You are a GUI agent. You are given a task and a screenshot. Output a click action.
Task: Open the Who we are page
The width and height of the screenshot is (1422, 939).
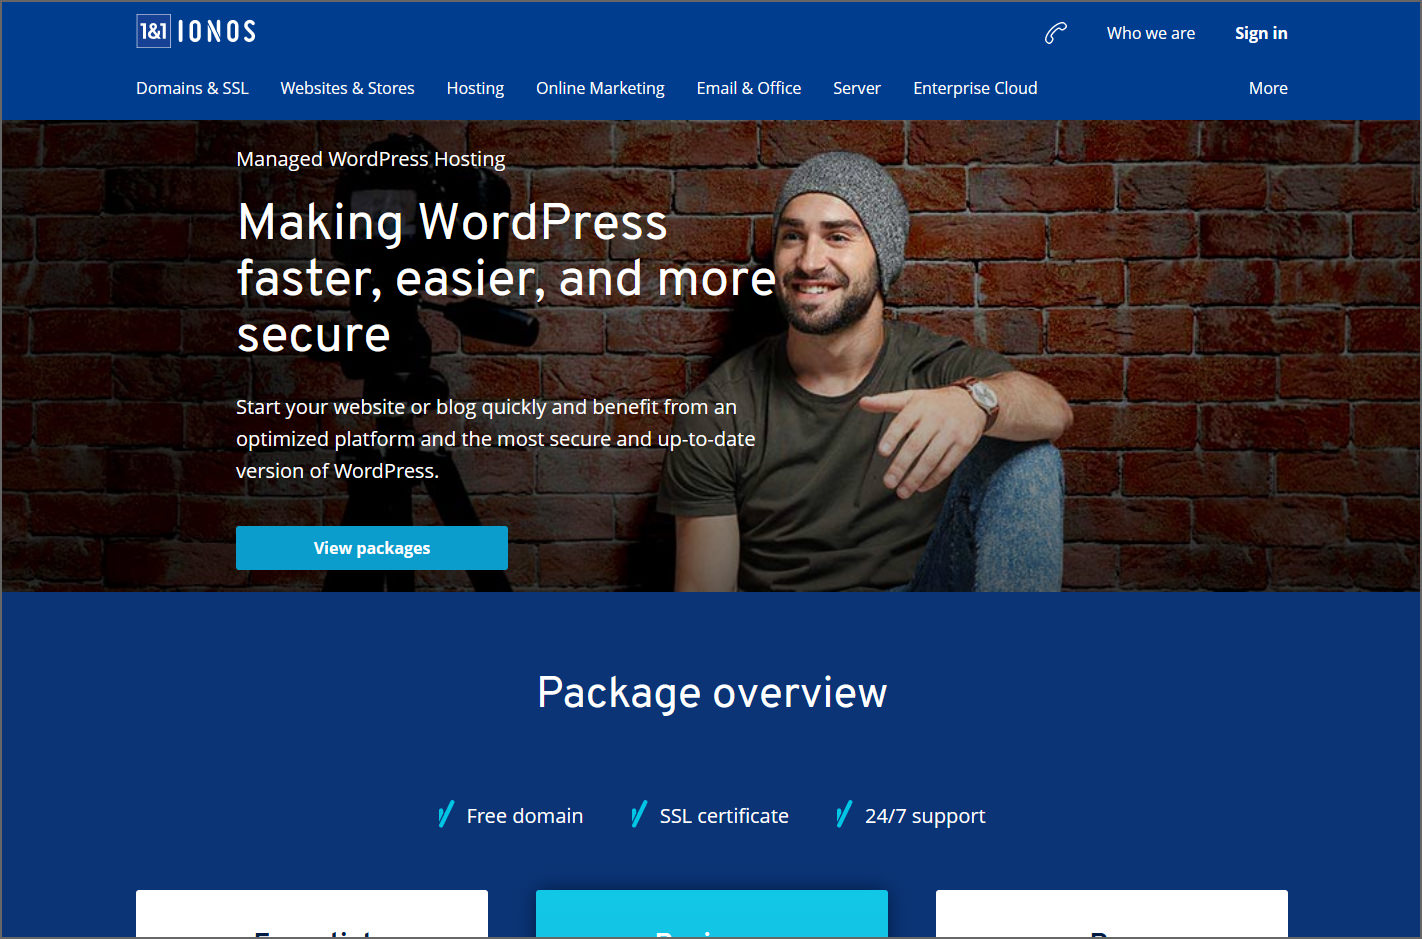(1150, 33)
